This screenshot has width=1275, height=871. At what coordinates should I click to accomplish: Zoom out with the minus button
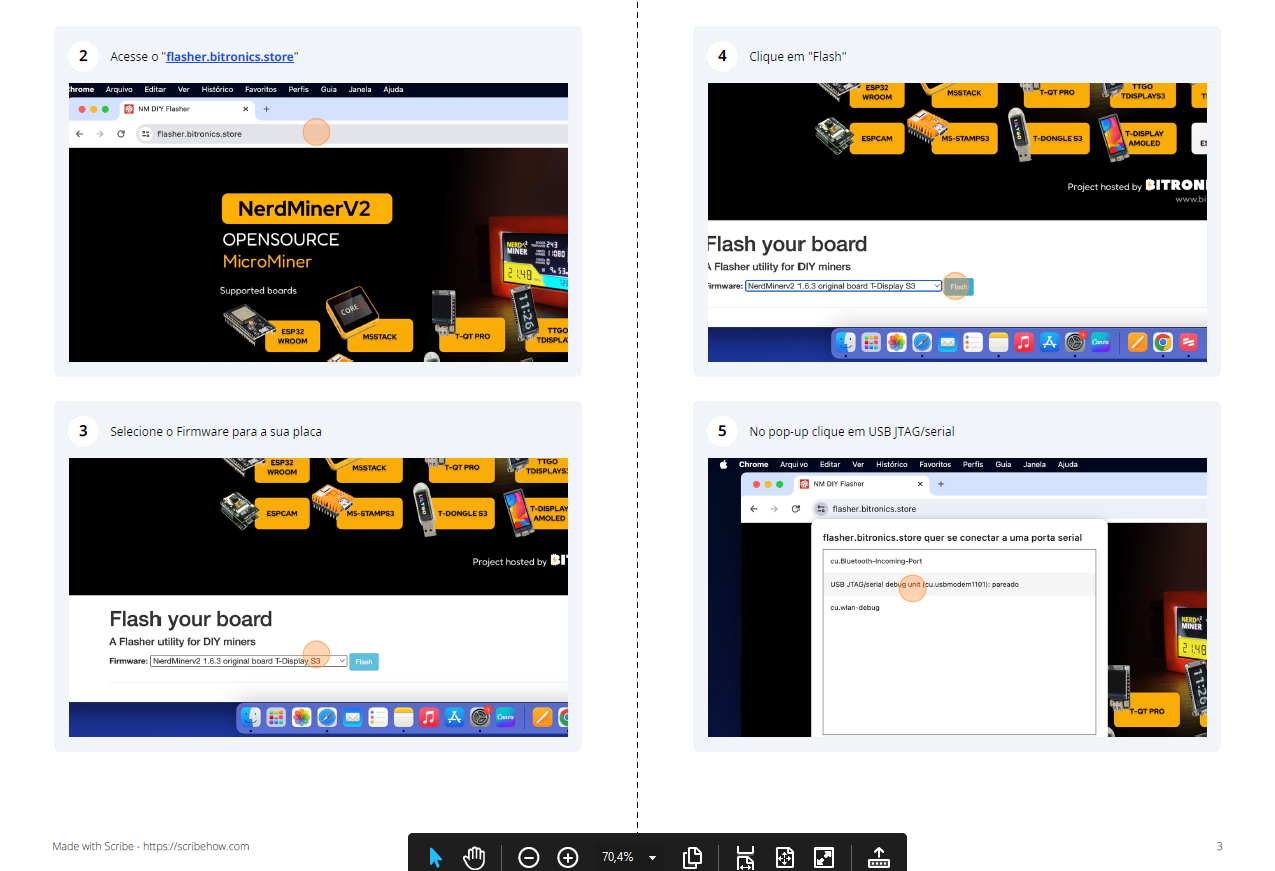(529, 857)
